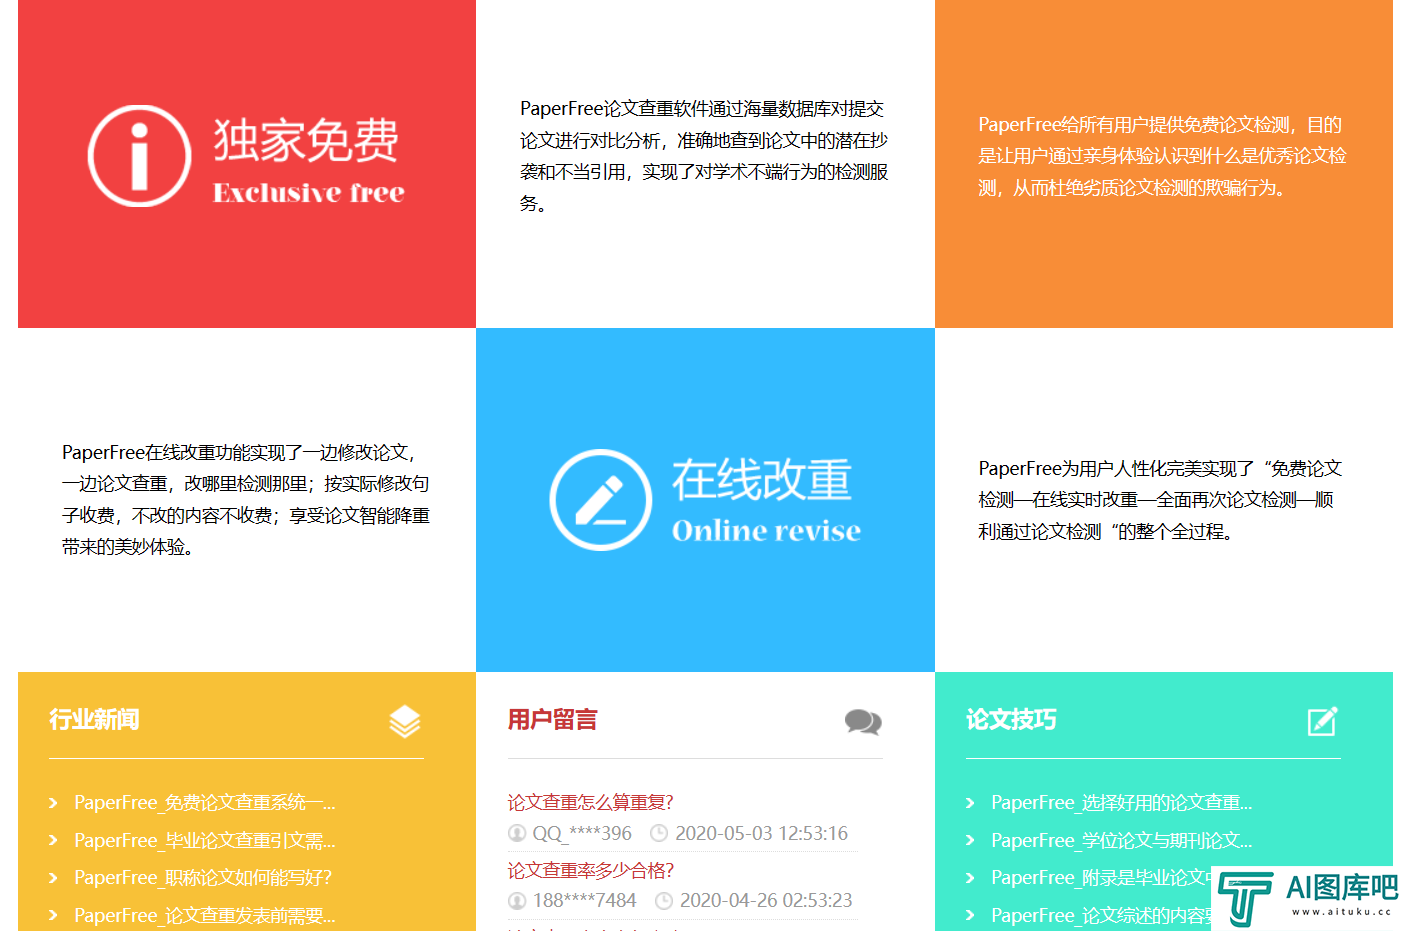The width and height of the screenshot is (1411, 931).
Task: Open the question 论文查重率多少合格?
Action: point(591,871)
